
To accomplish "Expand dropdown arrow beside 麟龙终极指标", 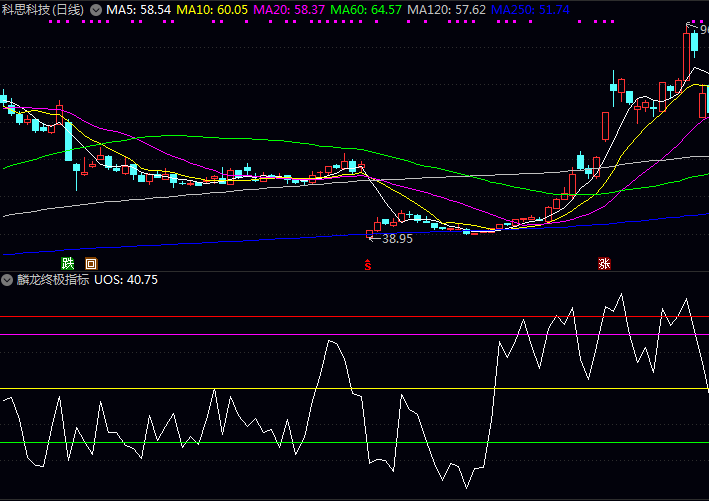I will (7, 280).
